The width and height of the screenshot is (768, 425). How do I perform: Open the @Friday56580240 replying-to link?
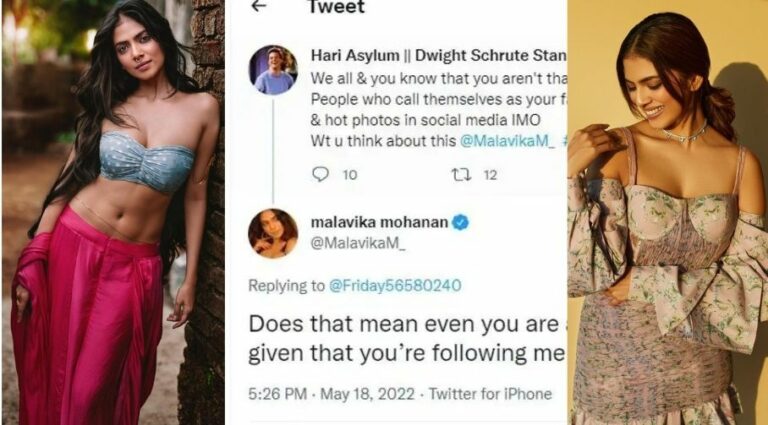click(x=395, y=285)
